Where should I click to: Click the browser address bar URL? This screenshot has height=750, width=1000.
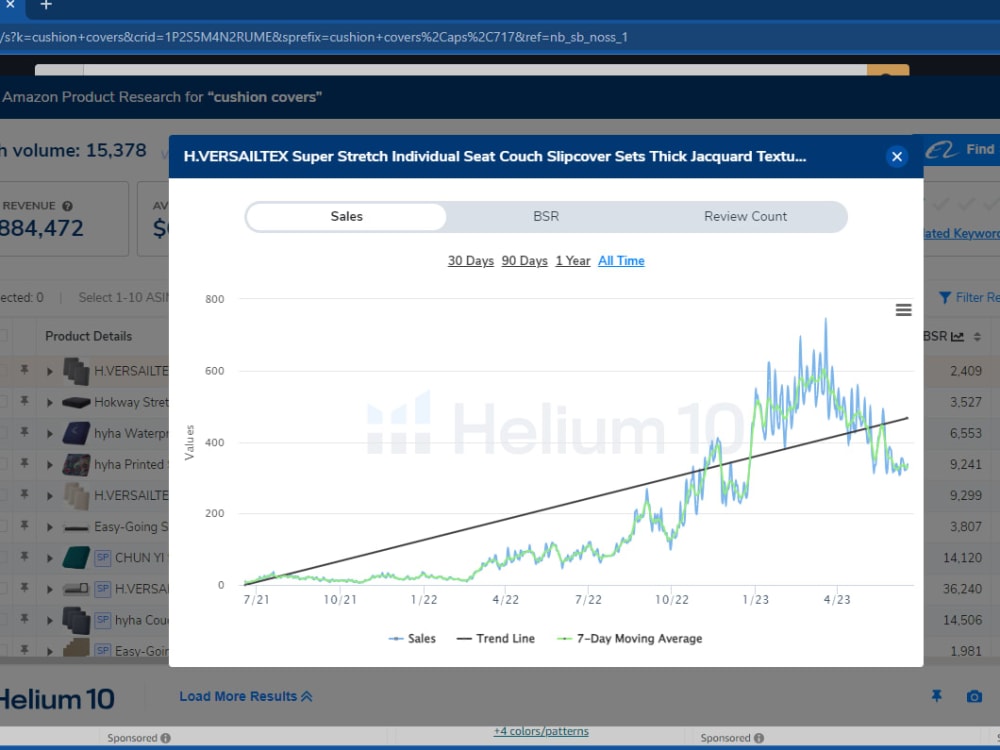(314, 37)
